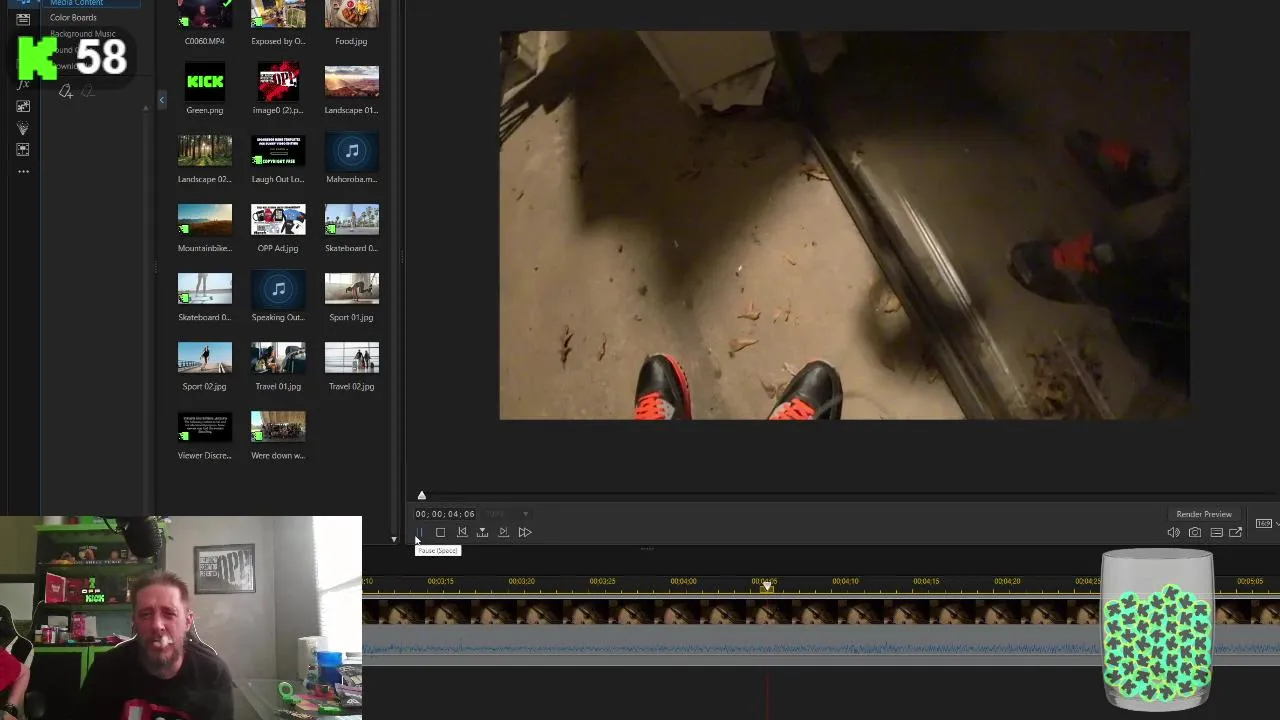Select the Green.png Kick logo thumbnail
Screen dimensions: 1280x720
tap(205, 82)
